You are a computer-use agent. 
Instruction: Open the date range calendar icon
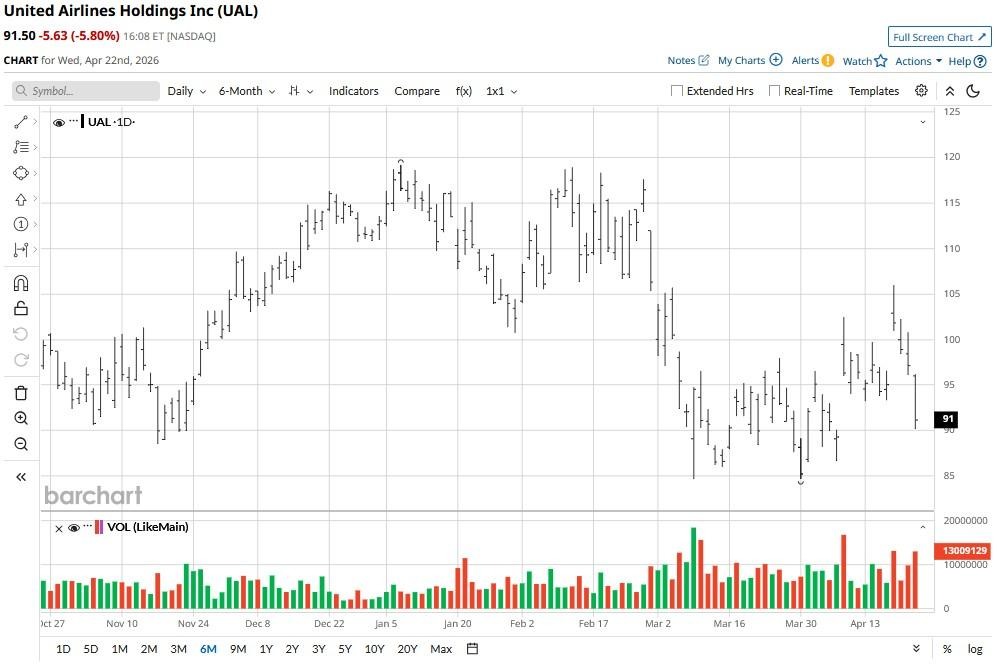click(x=472, y=648)
